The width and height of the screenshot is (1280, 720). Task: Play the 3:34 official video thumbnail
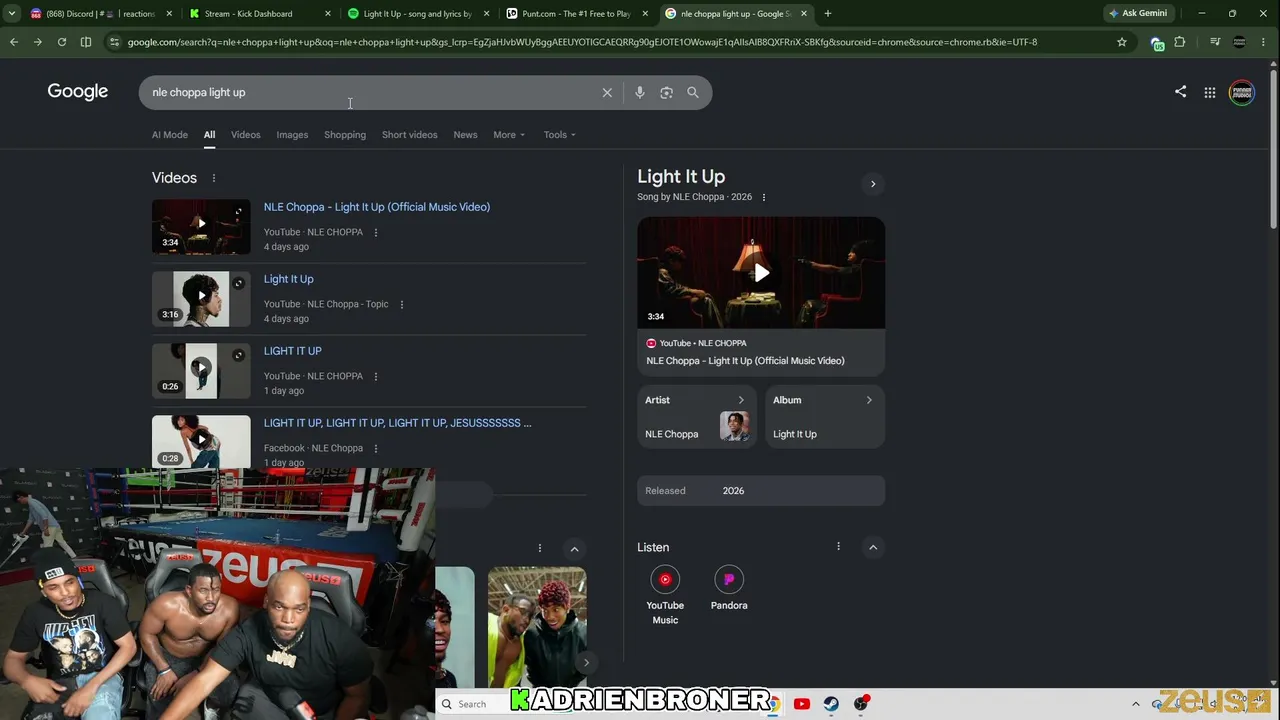point(201,227)
